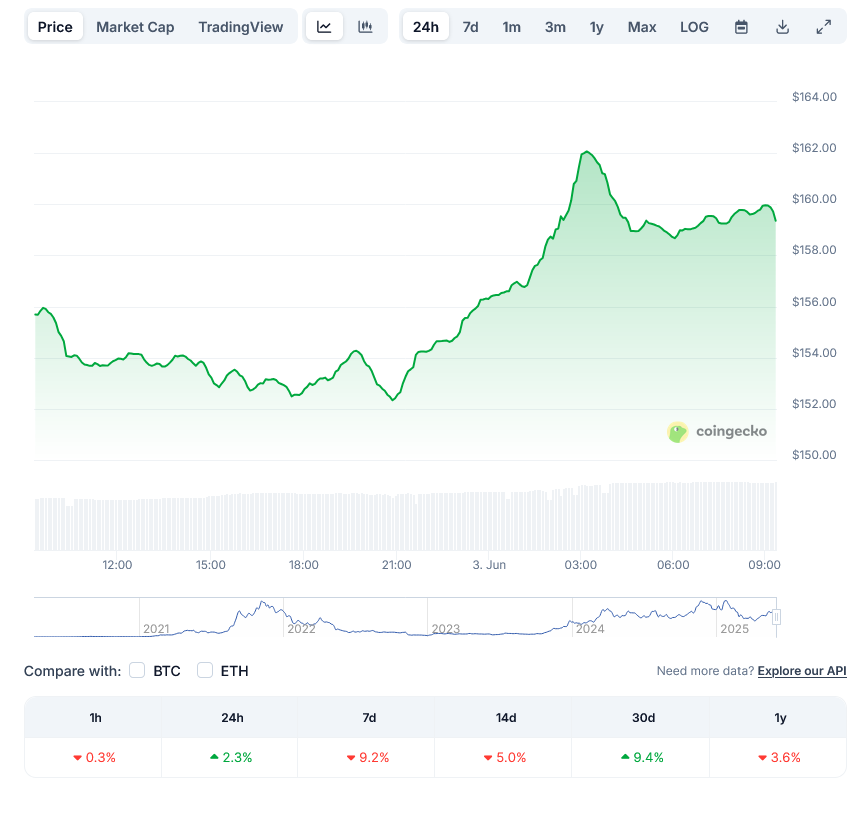
Task: Click the 1y column header in the table
Action: tap(780, 717)
